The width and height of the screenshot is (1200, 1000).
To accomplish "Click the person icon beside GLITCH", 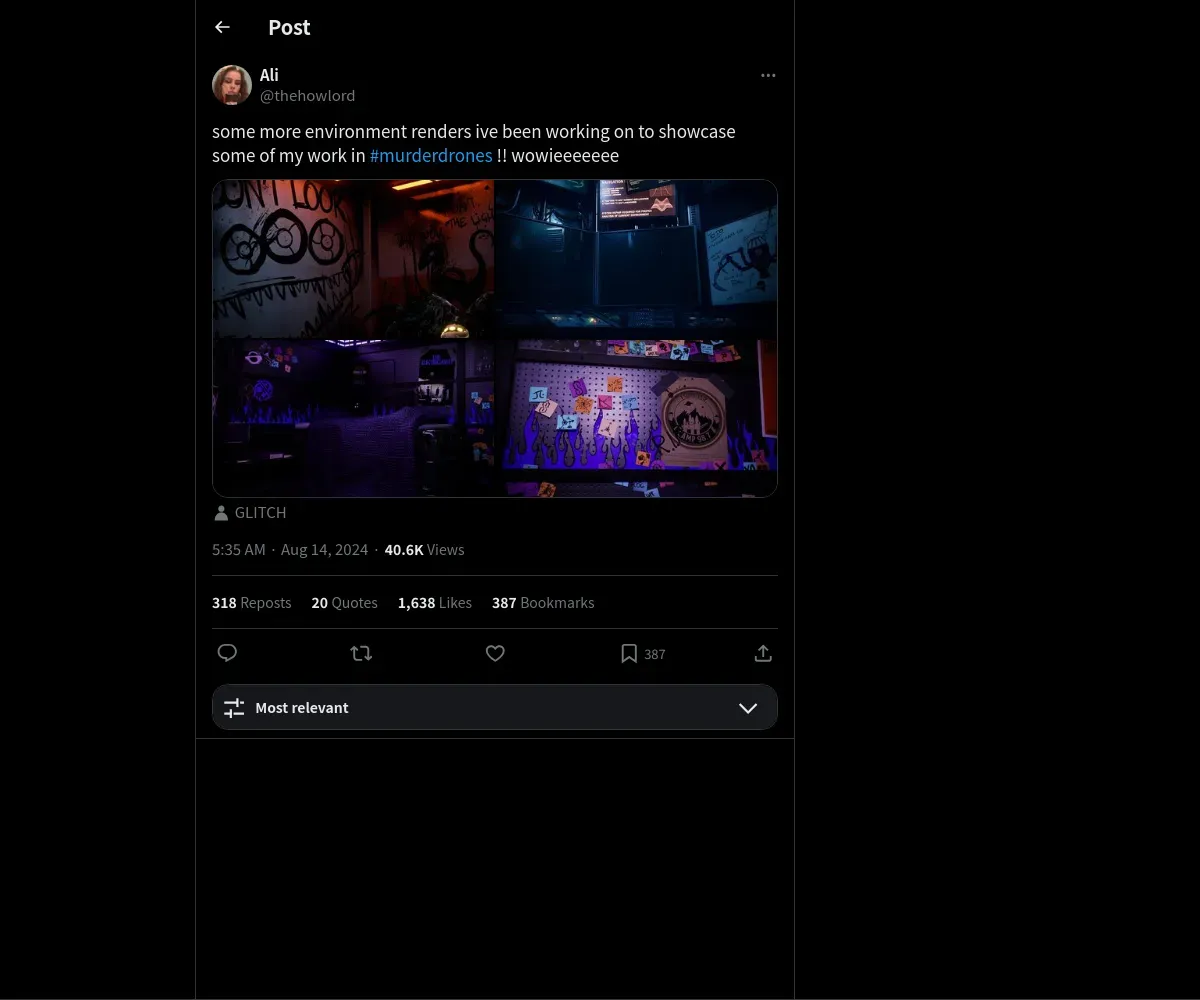I will point(221,513).
